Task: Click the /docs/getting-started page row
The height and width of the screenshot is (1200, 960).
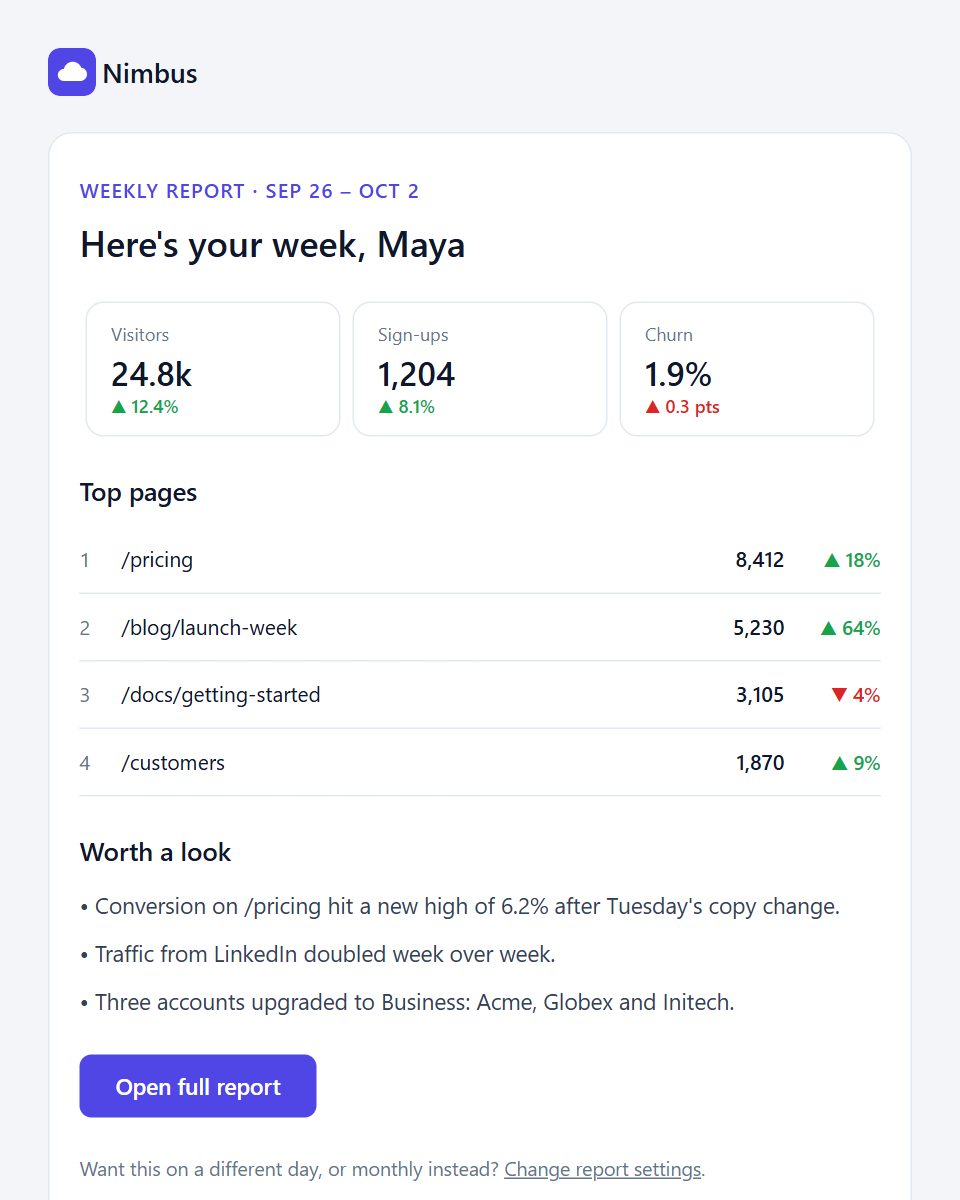Action: click(x=480, y=695)
